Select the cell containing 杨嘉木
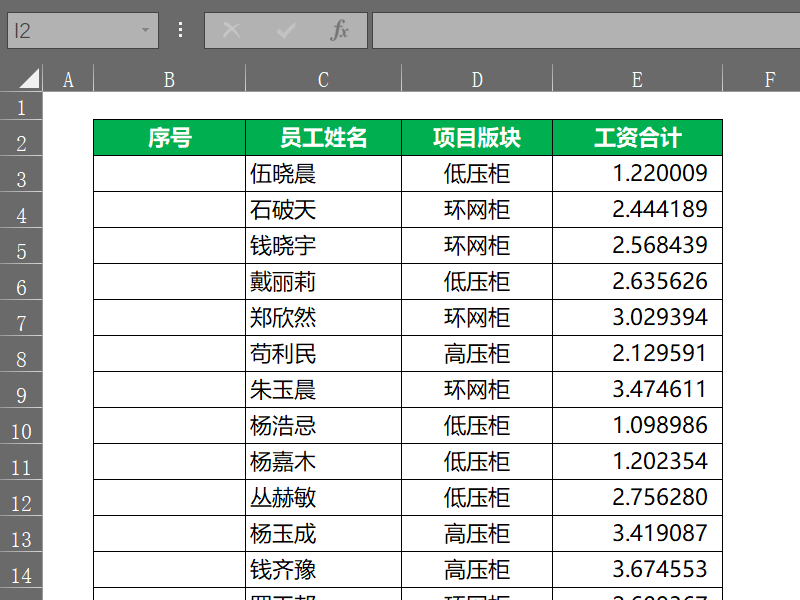The image size is (800, 600). click(323, 462)
